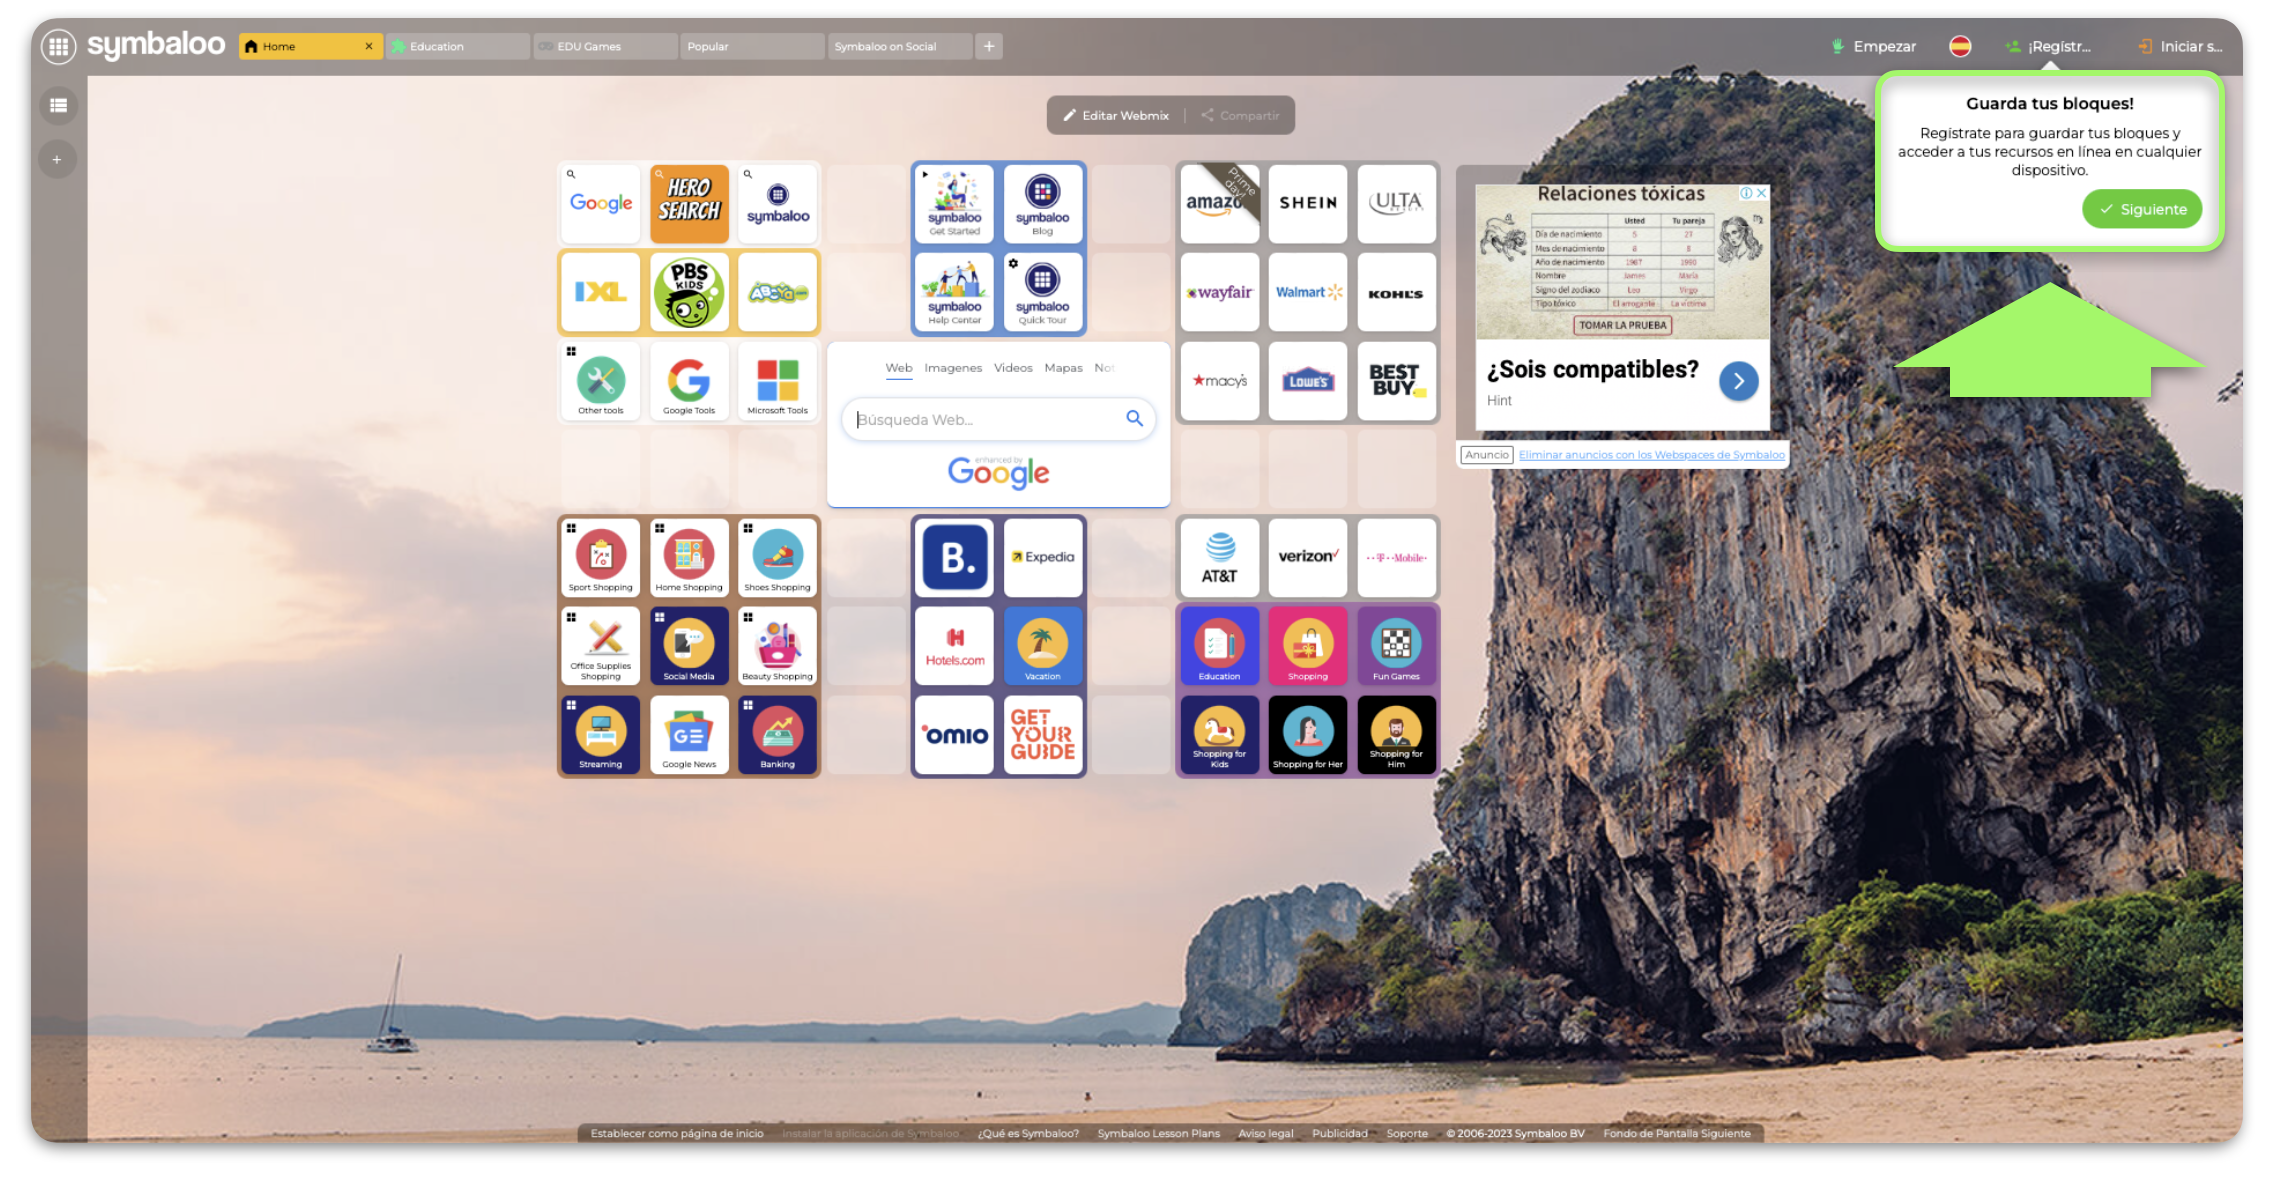Open the Walmart tile
2270x1180 pixels.
point(1308,292)
